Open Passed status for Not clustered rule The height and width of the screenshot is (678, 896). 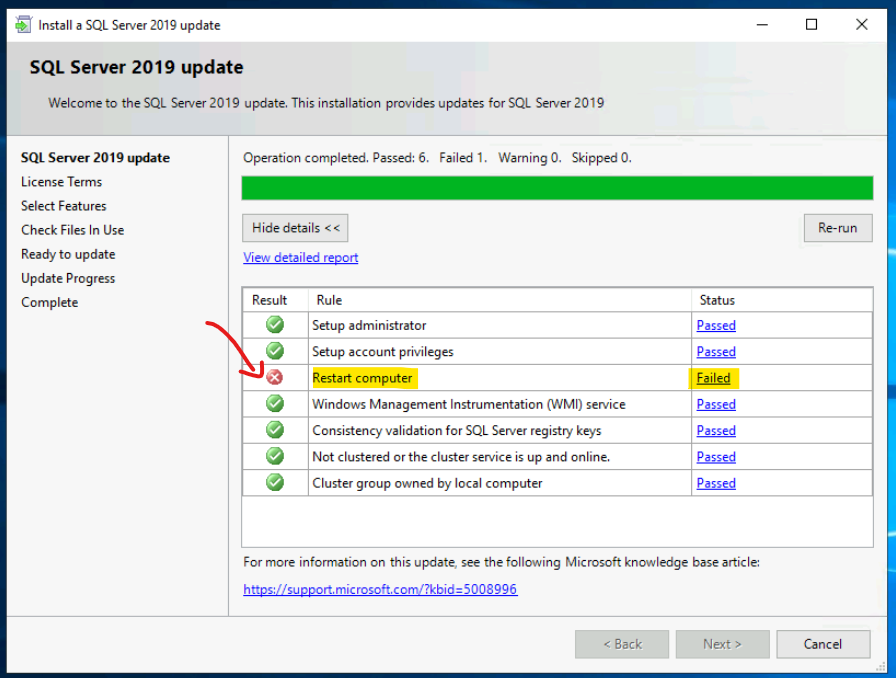pyautogui.click(x=716, y=457)
